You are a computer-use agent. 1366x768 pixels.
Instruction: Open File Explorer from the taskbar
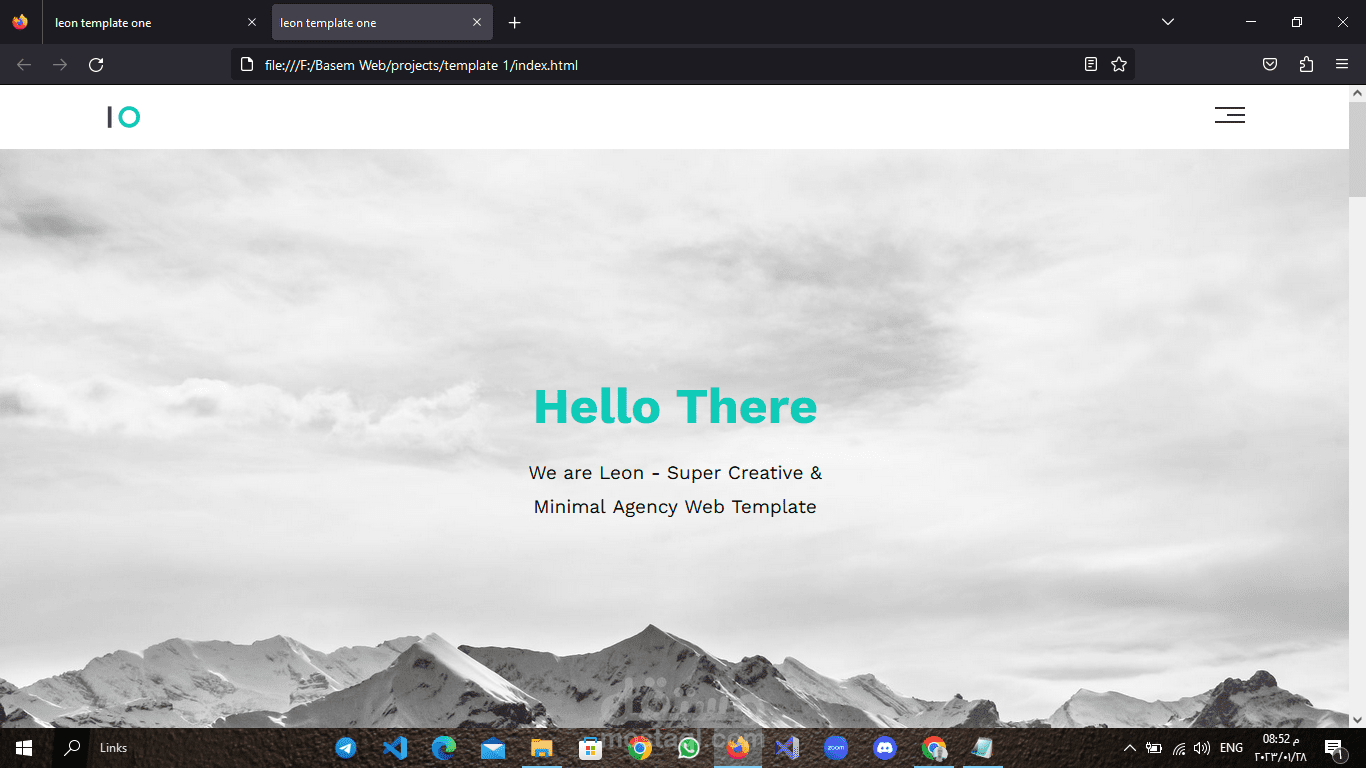coord(542,748)
